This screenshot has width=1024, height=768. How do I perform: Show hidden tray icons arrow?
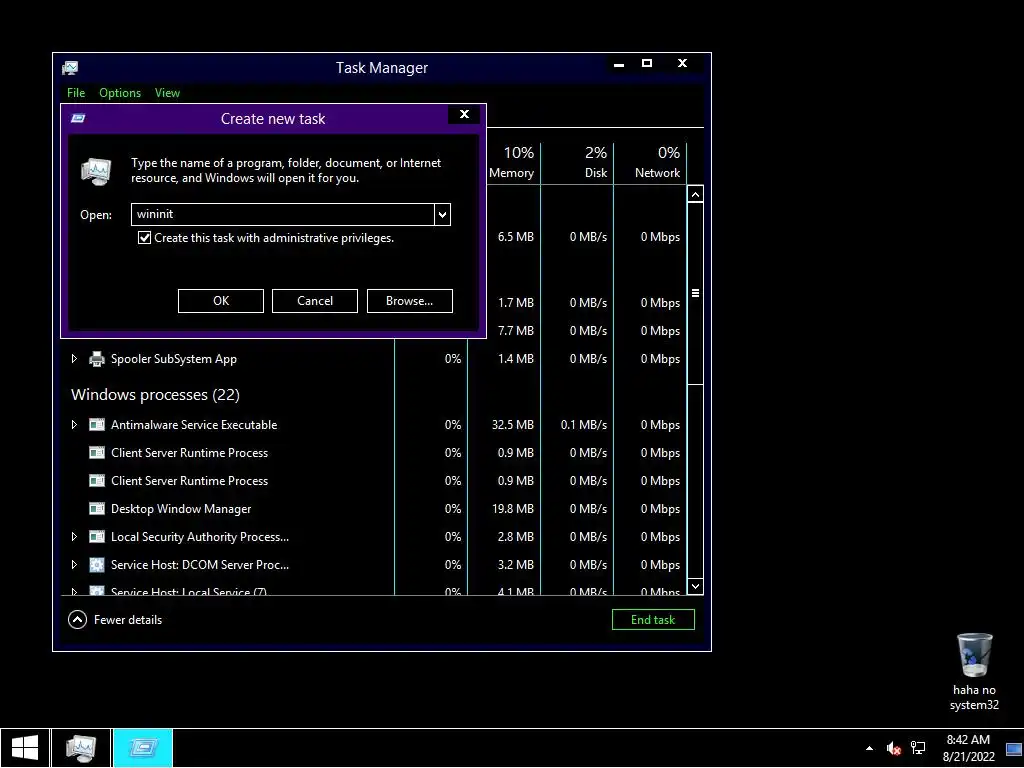click(x=869, y=748)
